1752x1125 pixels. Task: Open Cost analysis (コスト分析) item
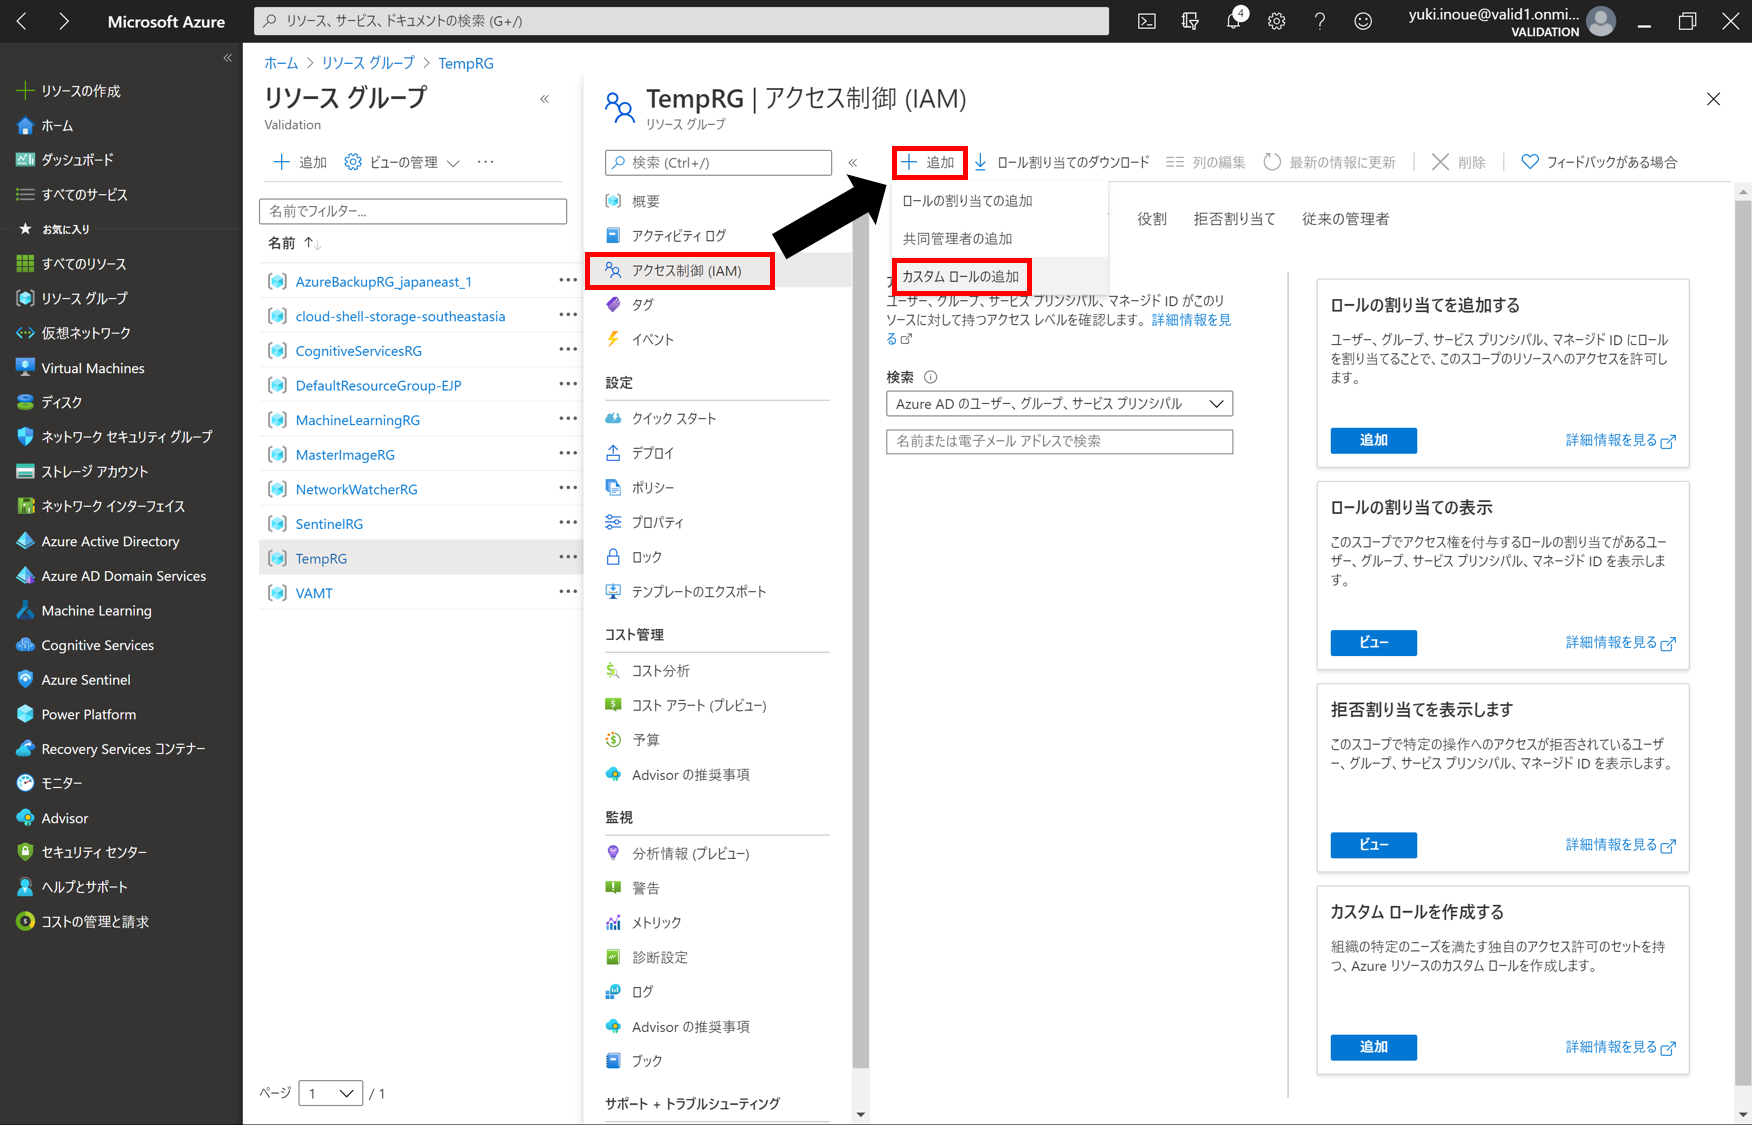point(660,671)
